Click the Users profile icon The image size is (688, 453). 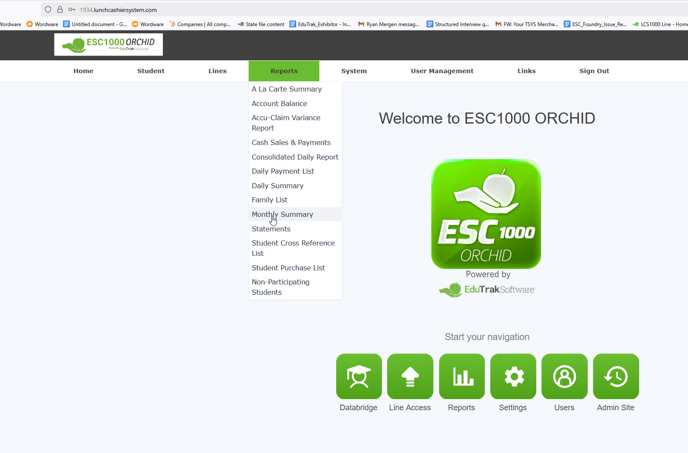[x=564, y=376]
